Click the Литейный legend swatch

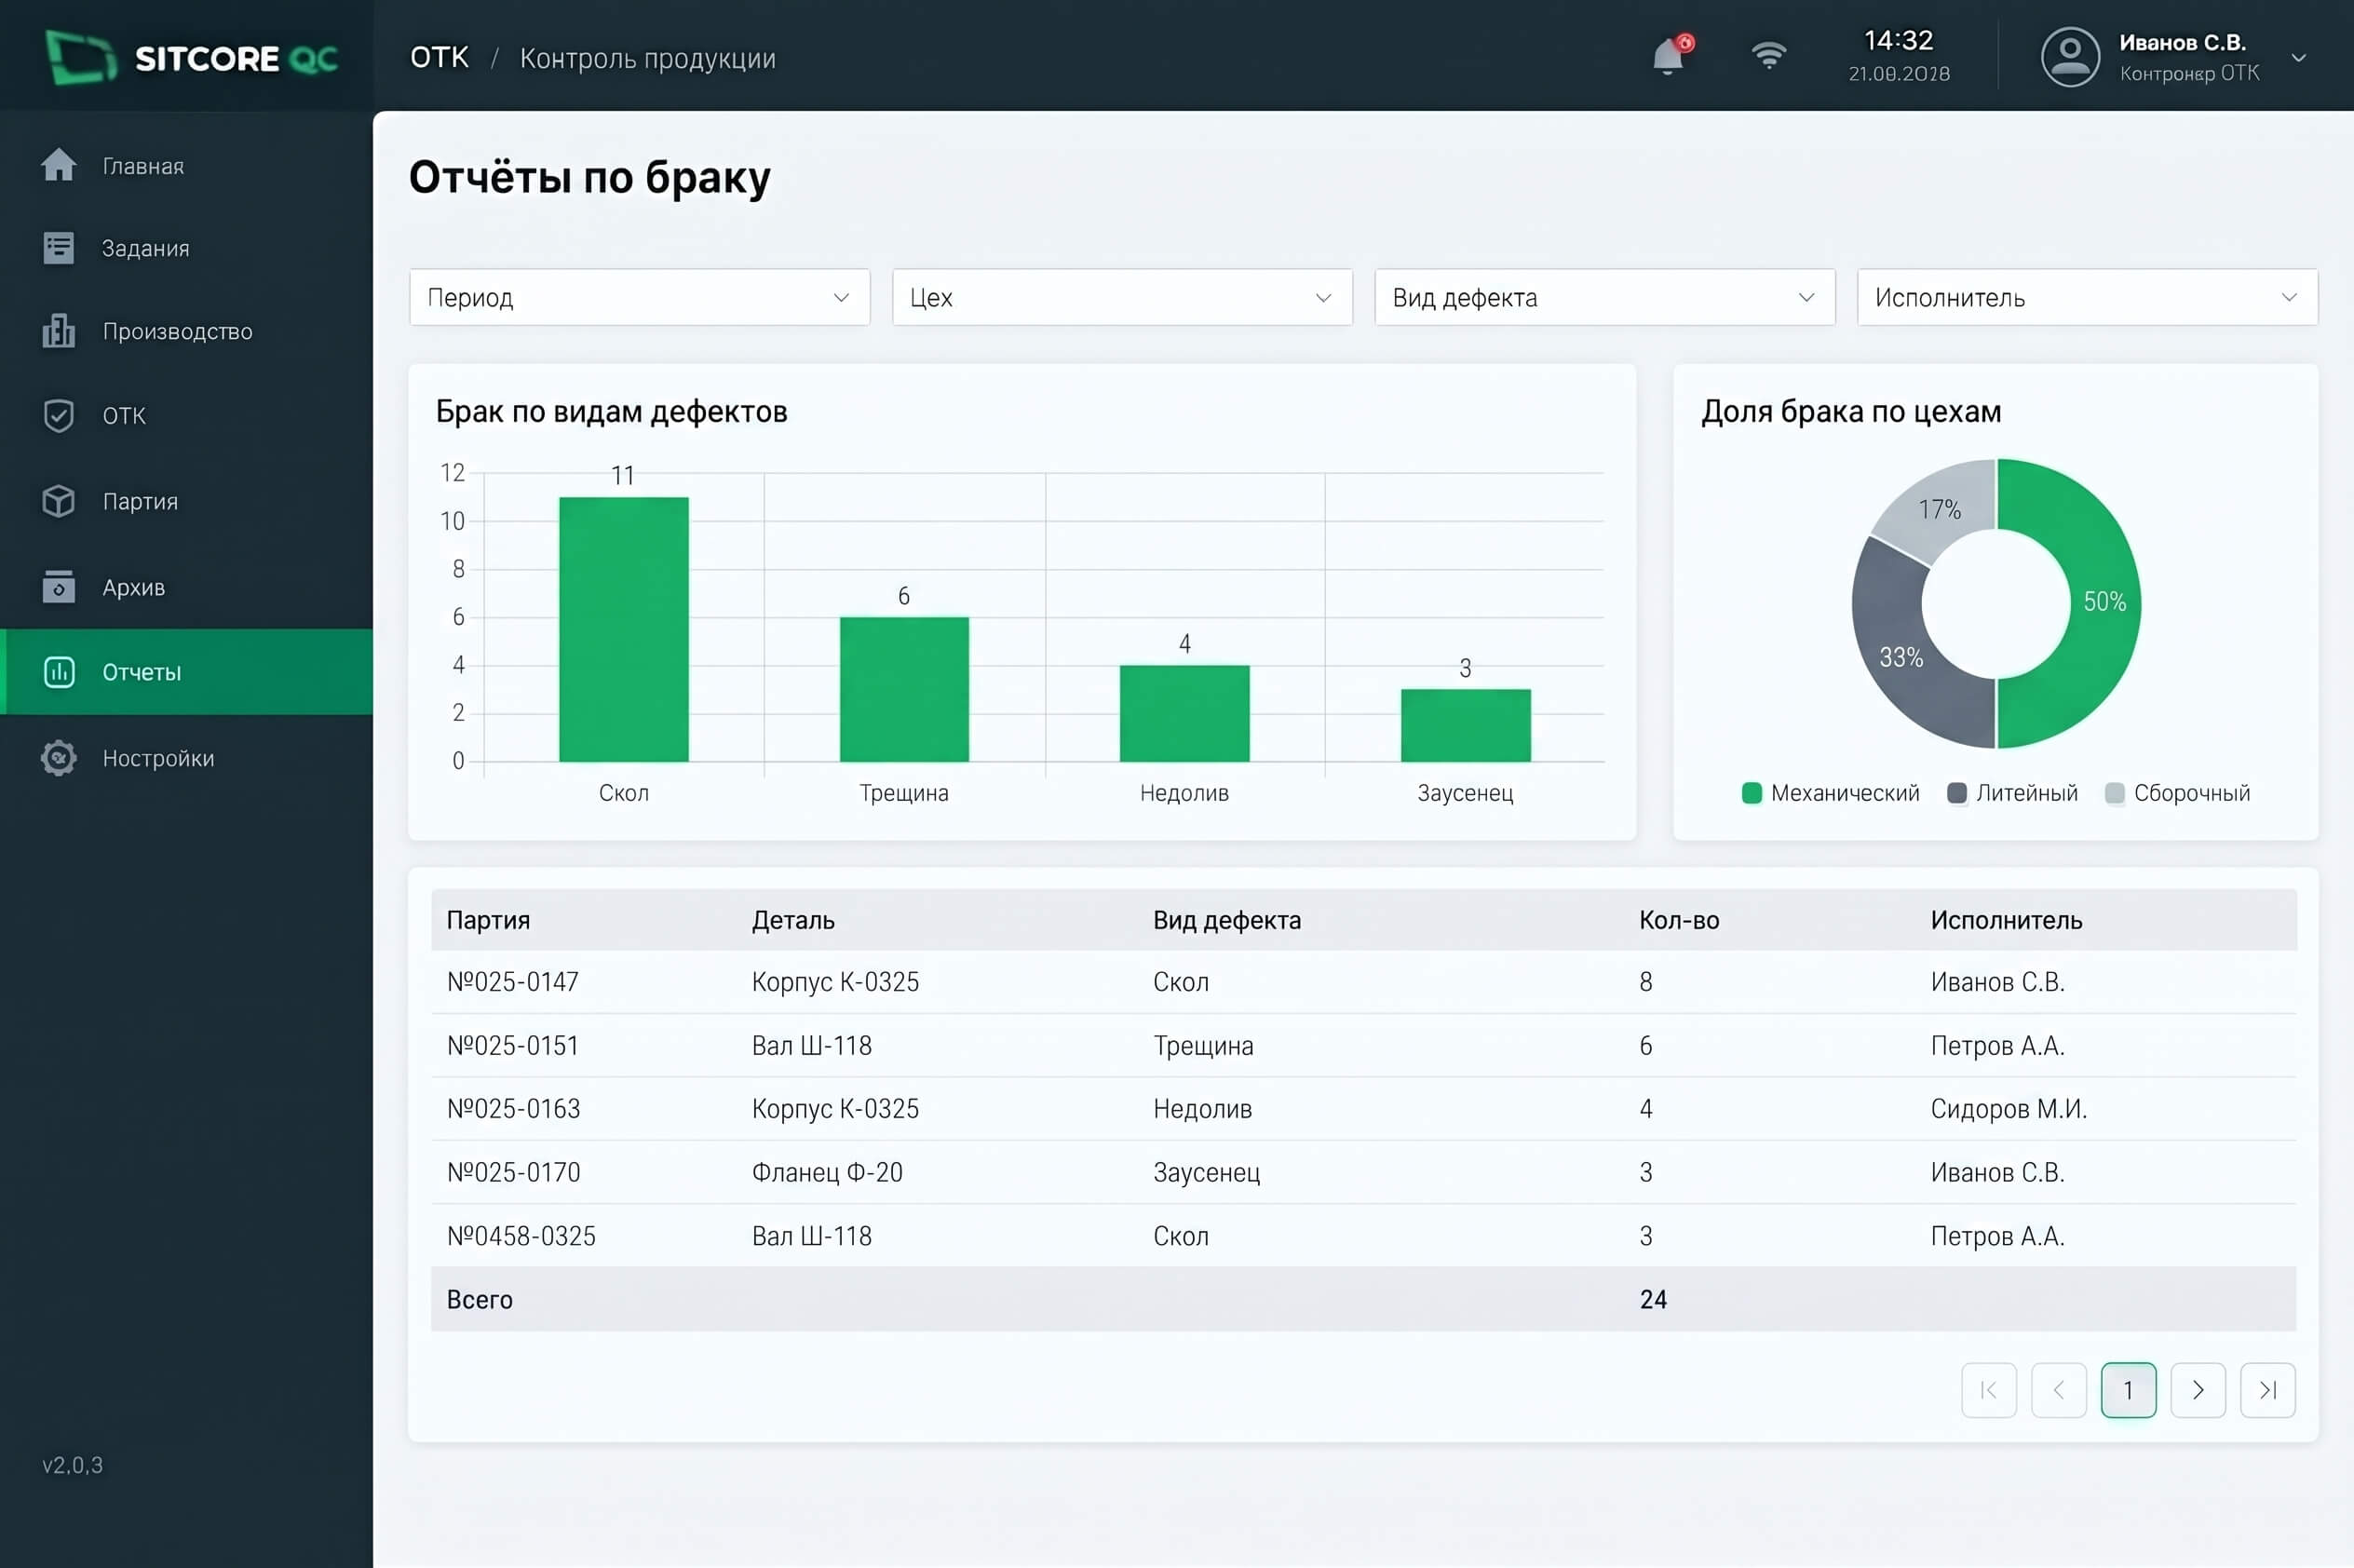tap(1957, 793)
